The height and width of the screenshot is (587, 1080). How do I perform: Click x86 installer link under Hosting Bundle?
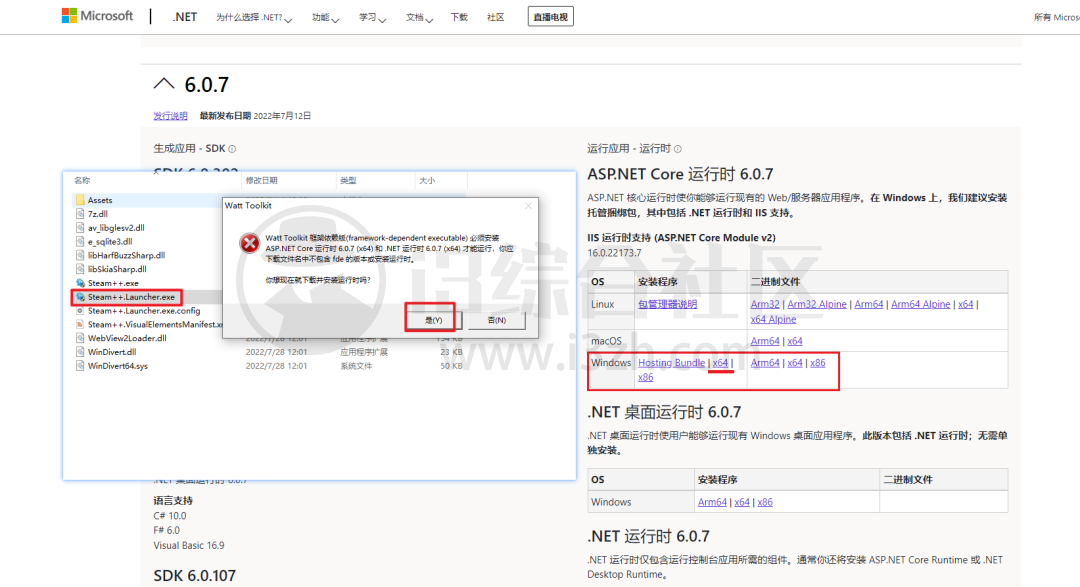[645, 377]
